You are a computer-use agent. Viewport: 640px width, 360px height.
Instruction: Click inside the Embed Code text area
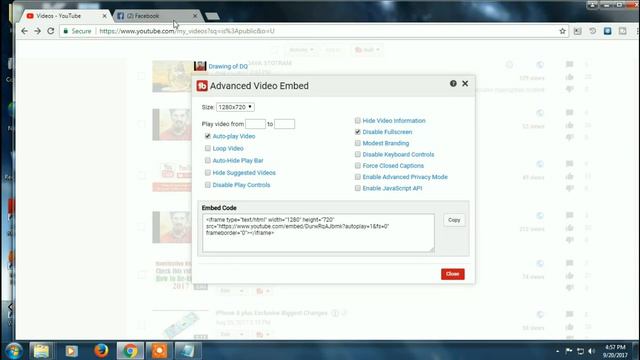coord(318,233)
